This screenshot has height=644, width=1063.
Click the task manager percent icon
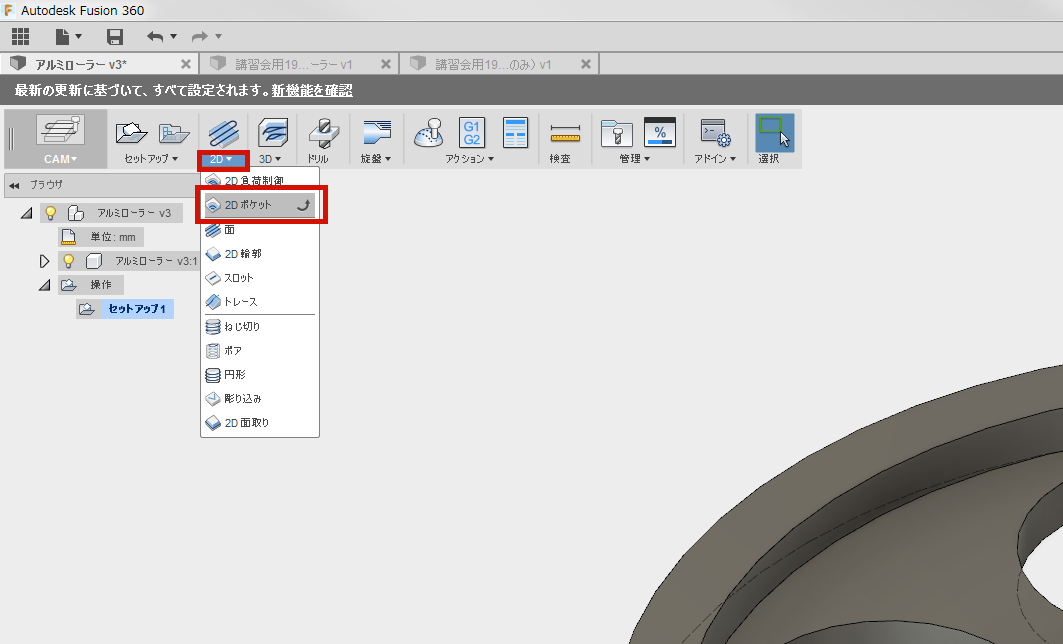[660, 132]
